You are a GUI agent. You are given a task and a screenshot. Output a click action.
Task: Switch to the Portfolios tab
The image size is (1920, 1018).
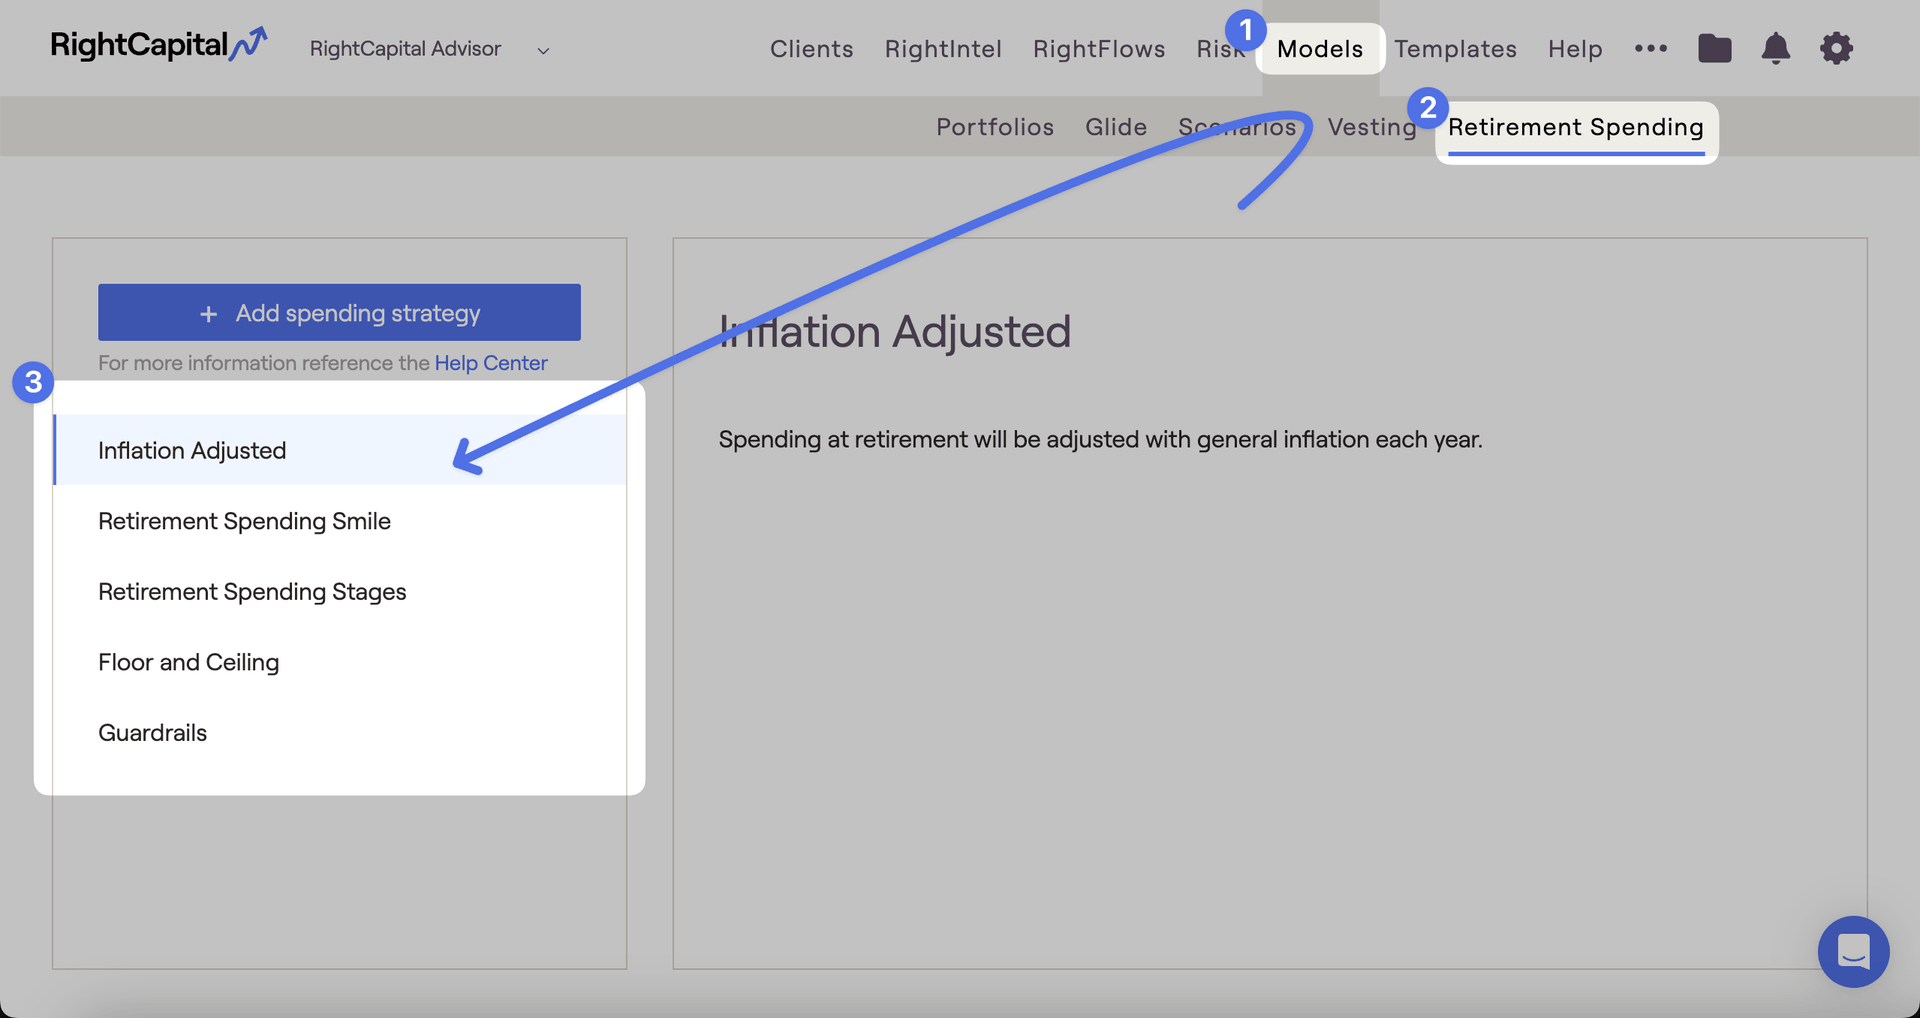(995, 127)
